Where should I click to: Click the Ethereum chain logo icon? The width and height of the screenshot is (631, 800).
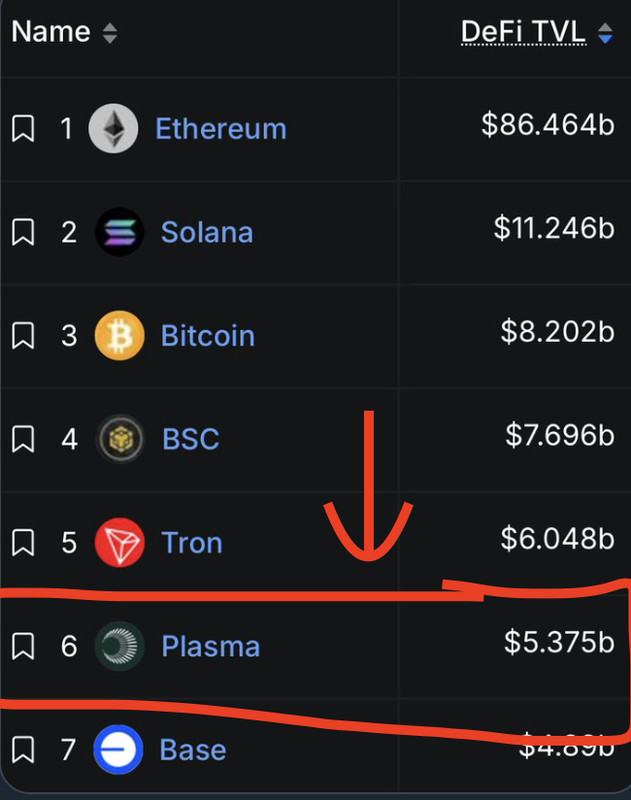(113, 129)
